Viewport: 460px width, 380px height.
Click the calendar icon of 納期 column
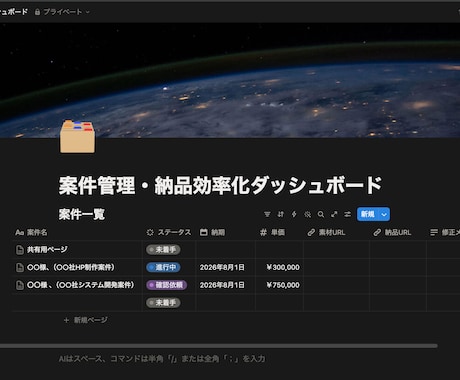[x=204, y=232]
